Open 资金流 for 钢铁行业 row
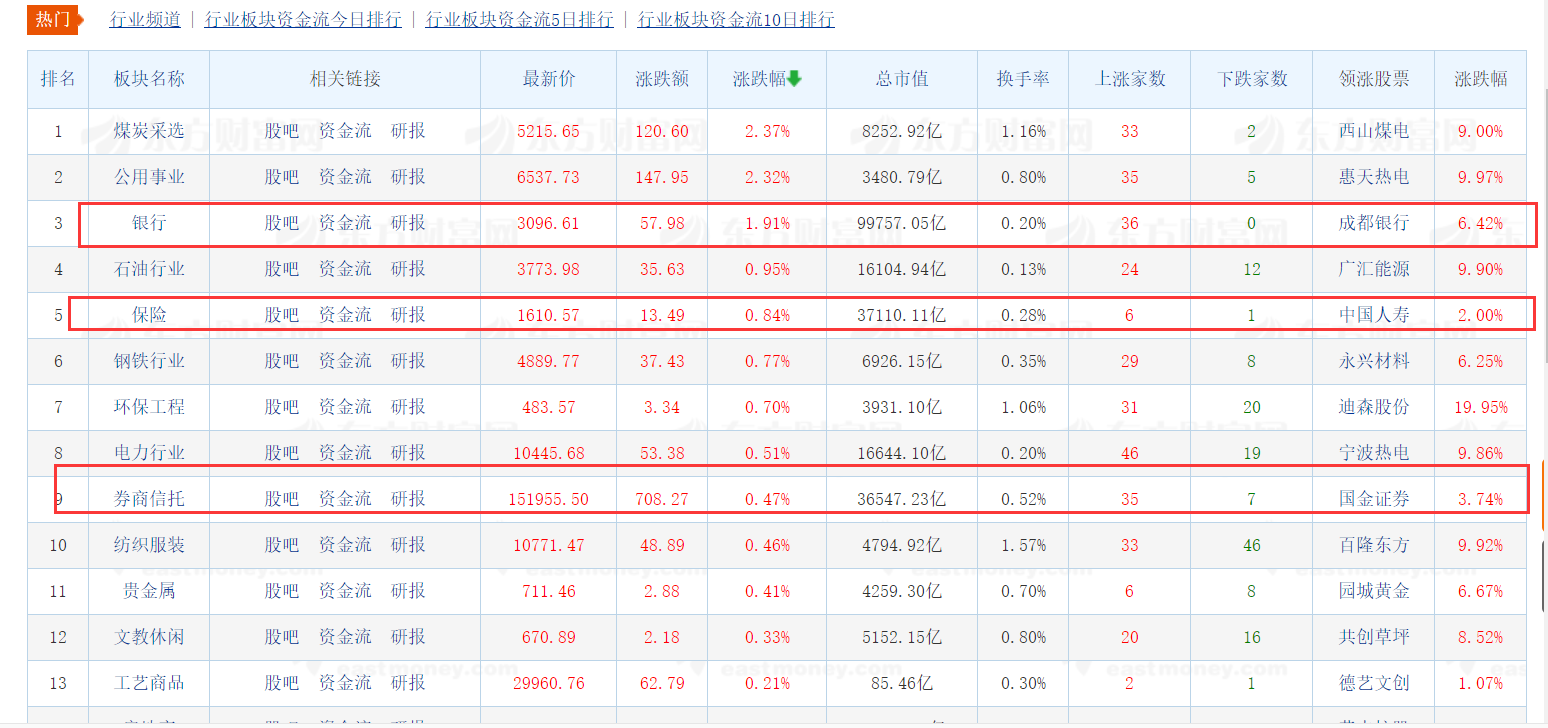The image size is (1548, 728). point(345,361)
